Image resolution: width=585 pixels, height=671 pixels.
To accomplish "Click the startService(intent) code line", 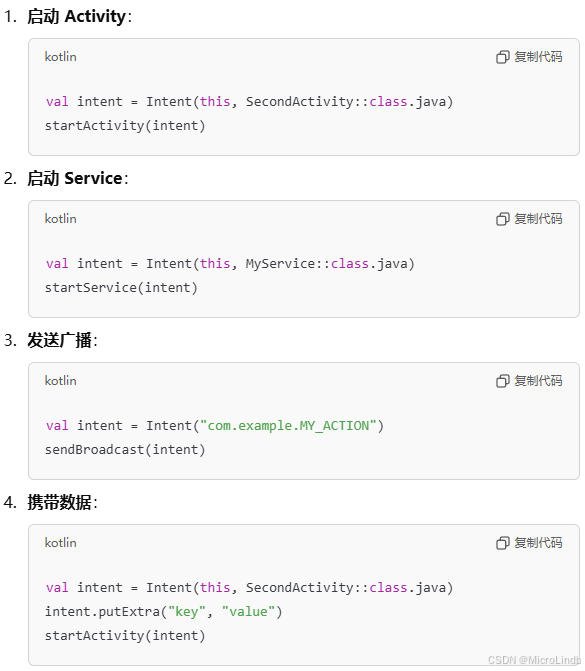I will (x=121, y=288).
